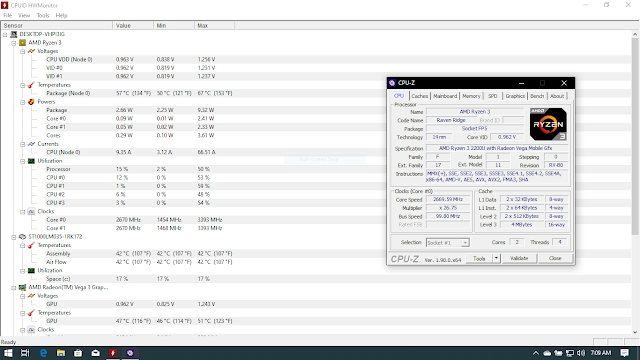Click the taskbar clock showing 7:09 AM
Viewport: 640px width, 360px height.
601,353
